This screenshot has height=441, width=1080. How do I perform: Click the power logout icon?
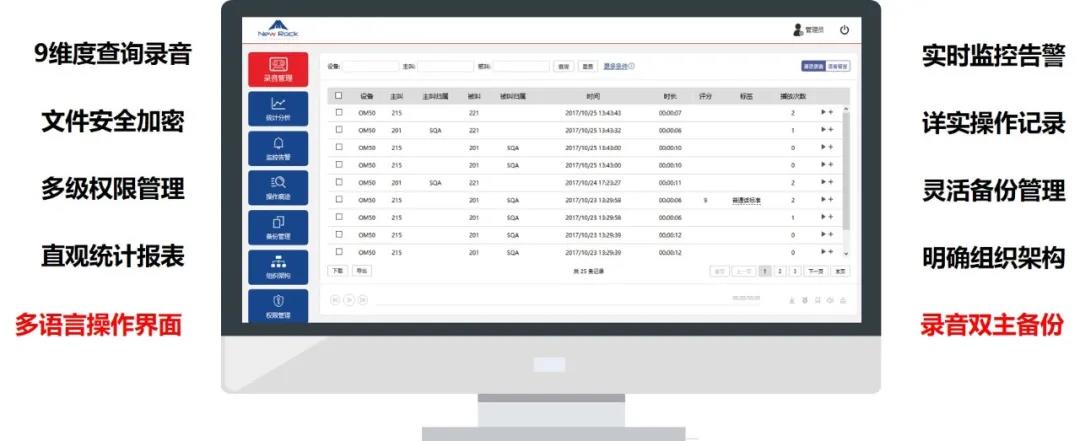tap(844, 30)
